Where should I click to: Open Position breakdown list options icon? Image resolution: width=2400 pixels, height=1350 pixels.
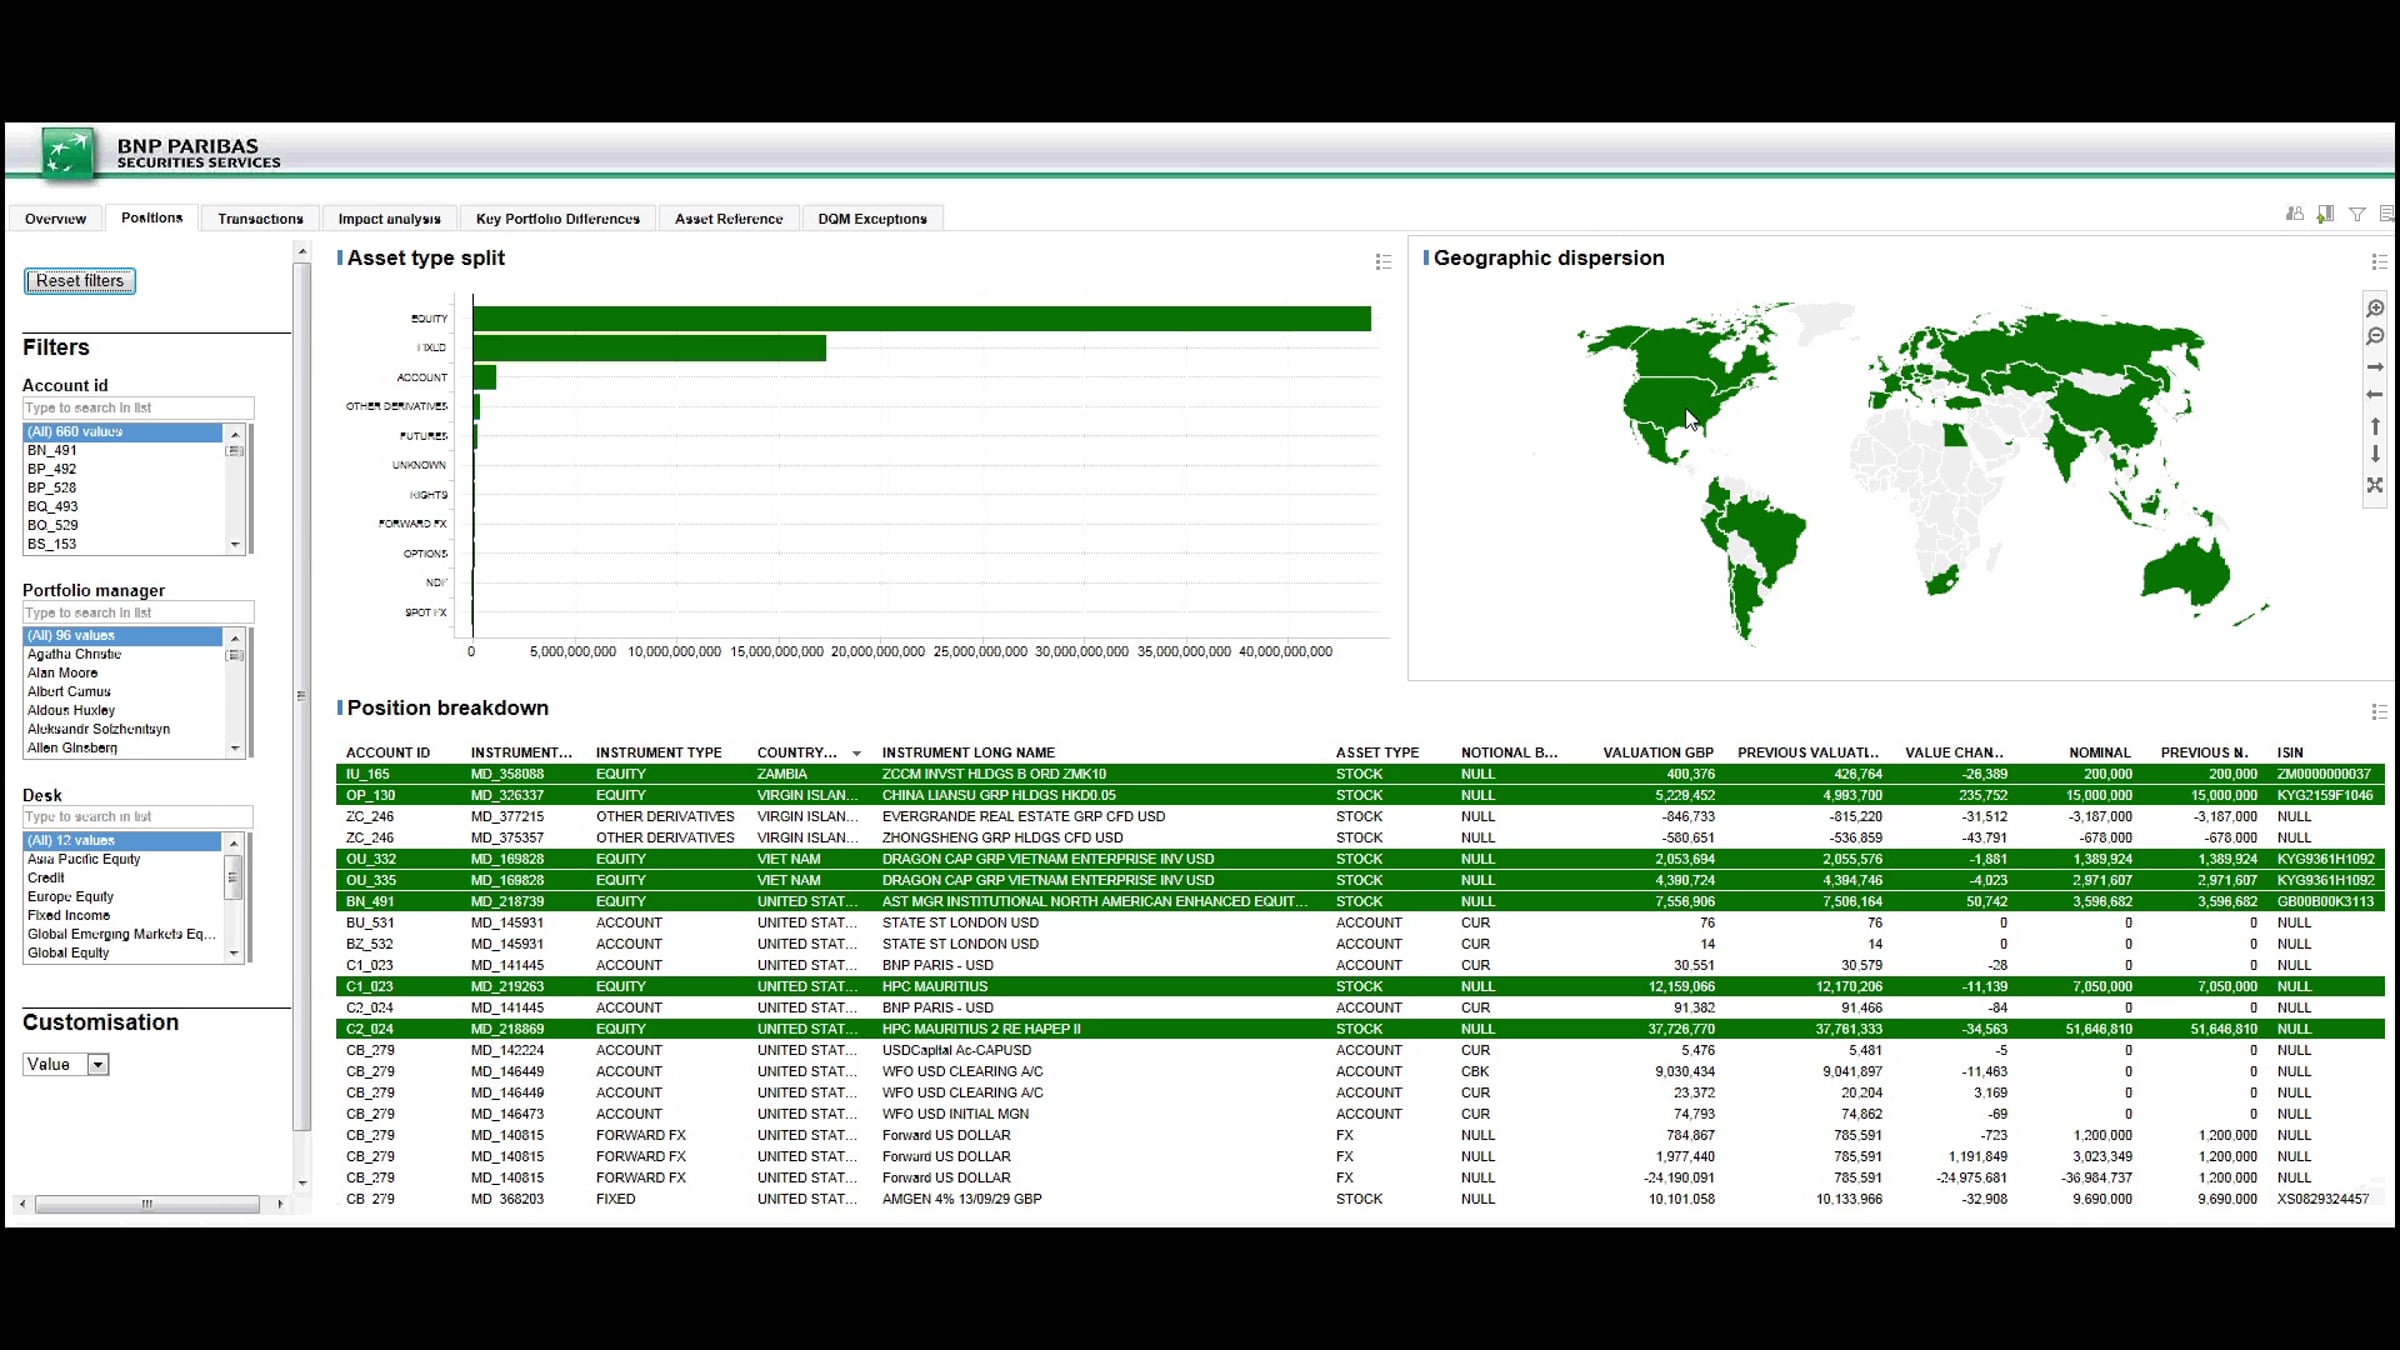(x=2379, y=712)
